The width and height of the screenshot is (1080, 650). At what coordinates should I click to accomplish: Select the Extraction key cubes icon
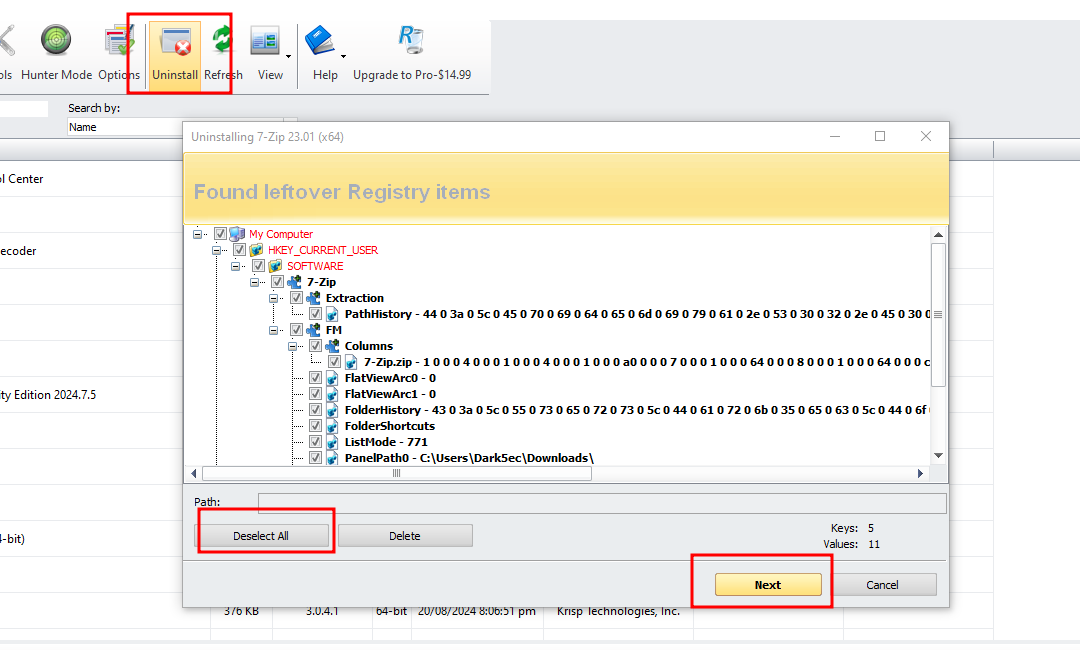(x=313, y=298)
